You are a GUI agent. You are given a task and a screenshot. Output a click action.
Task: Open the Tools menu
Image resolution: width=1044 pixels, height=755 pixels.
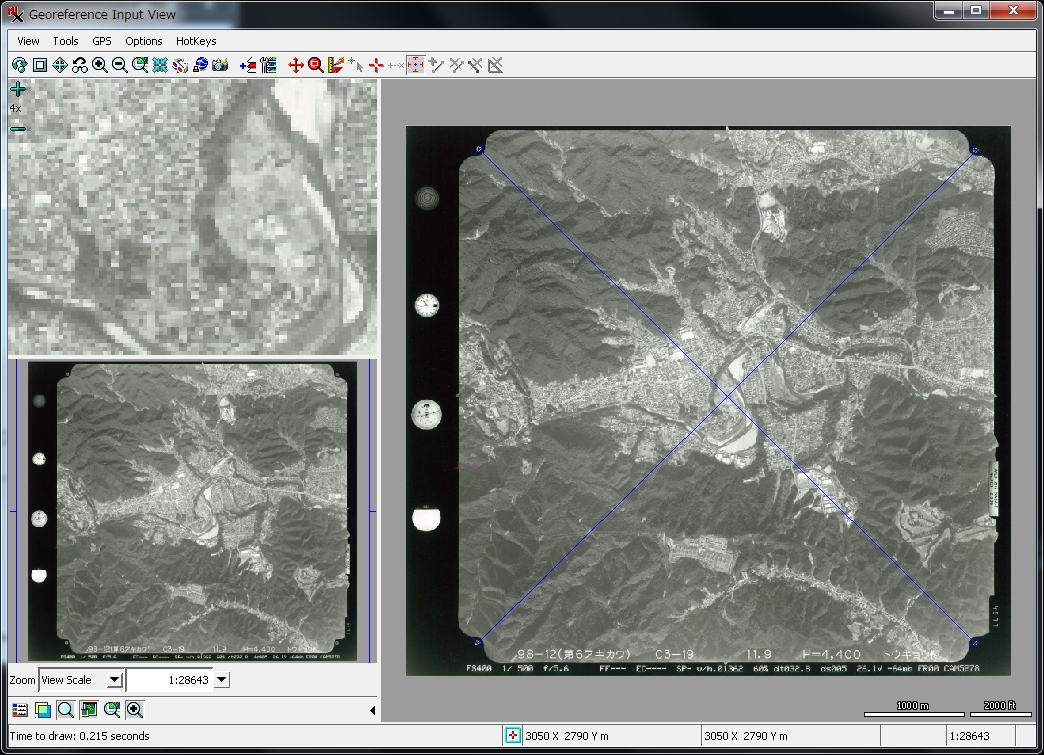coord(66,41)
